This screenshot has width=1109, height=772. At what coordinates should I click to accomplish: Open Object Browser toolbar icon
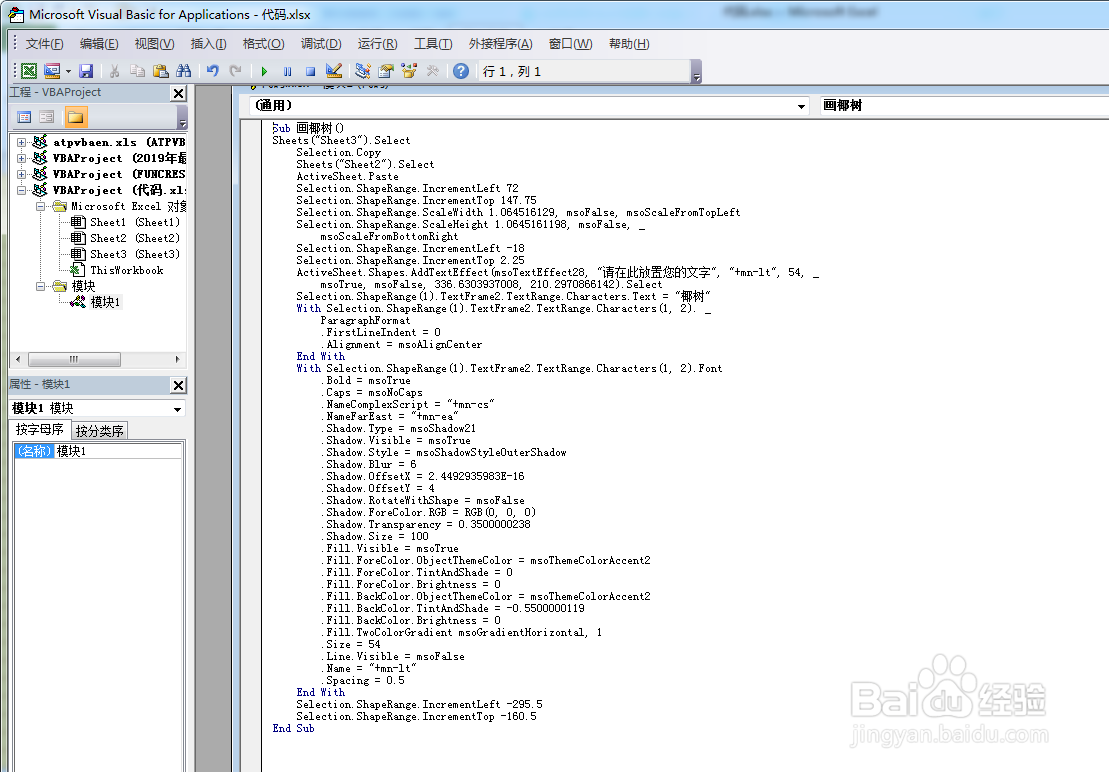coord(409,71)
